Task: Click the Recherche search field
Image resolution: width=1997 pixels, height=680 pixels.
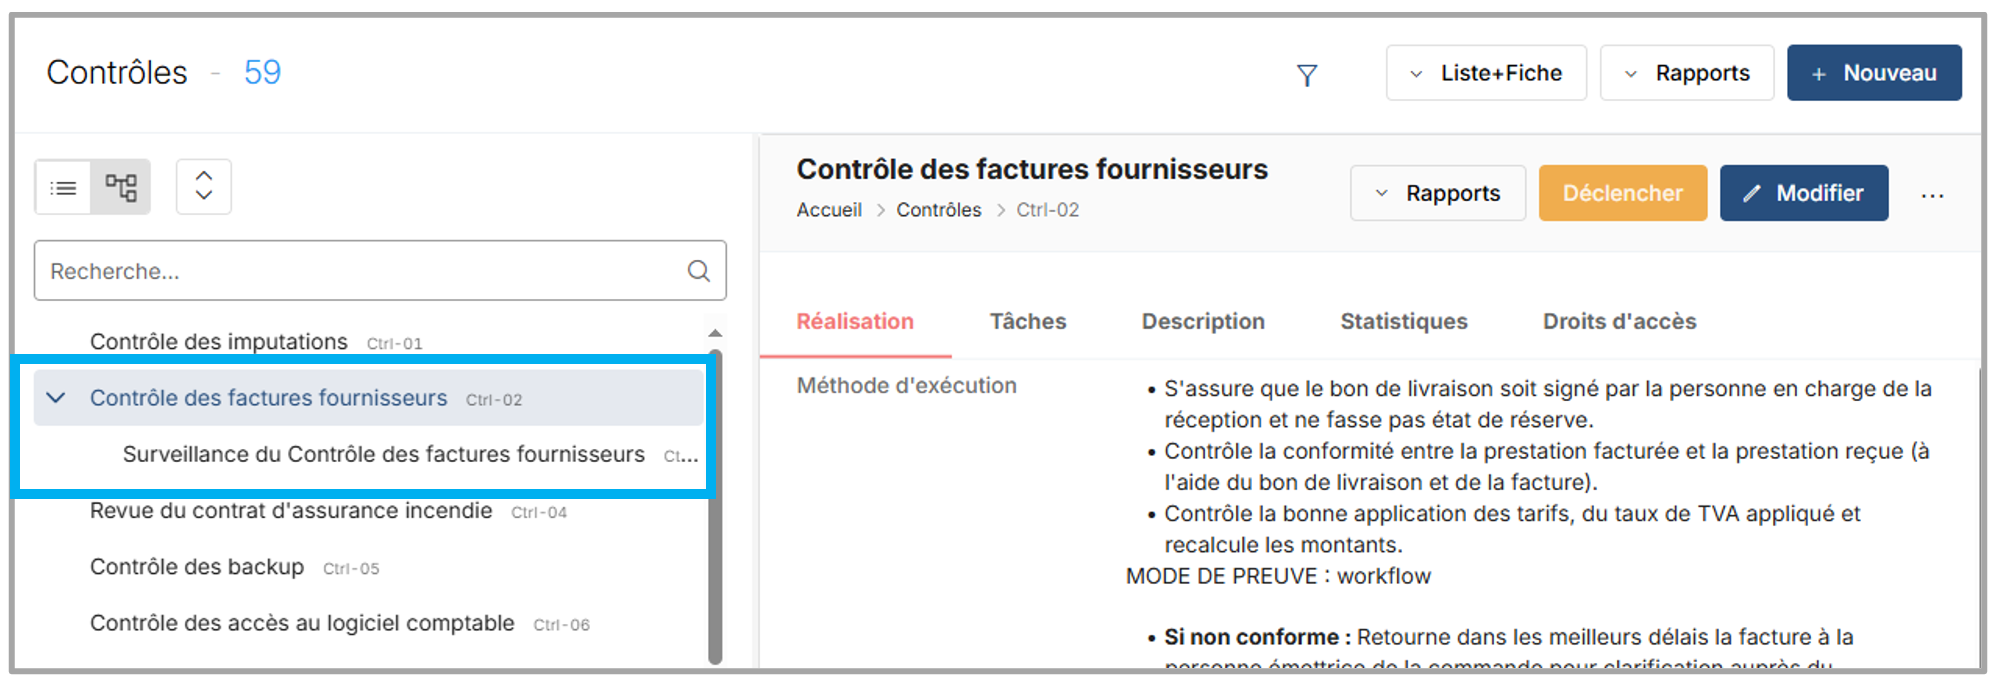Action: click(x=360, y=271)
